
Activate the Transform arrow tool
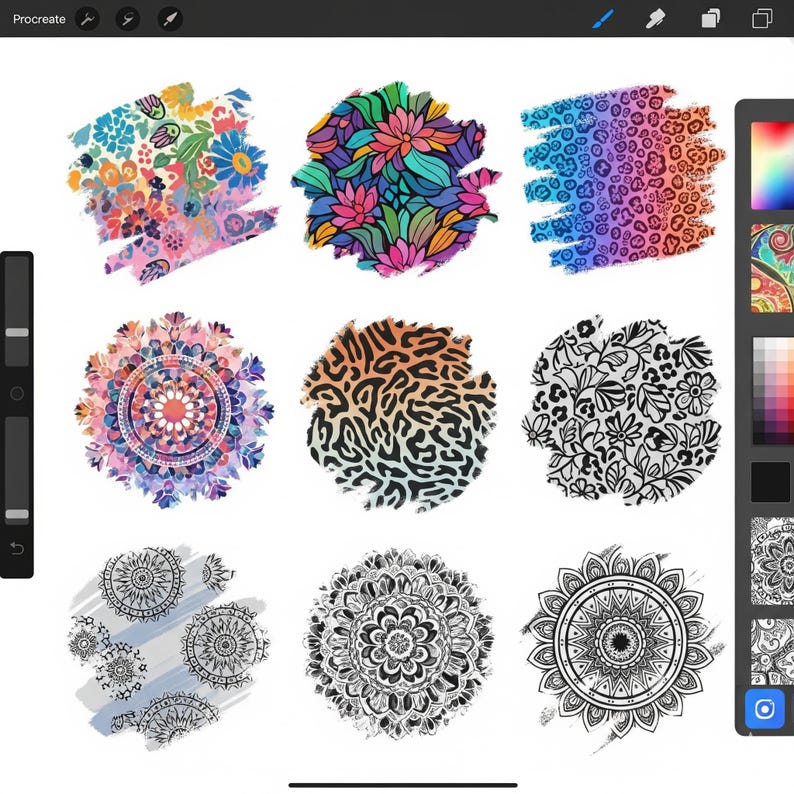(170, 19)
